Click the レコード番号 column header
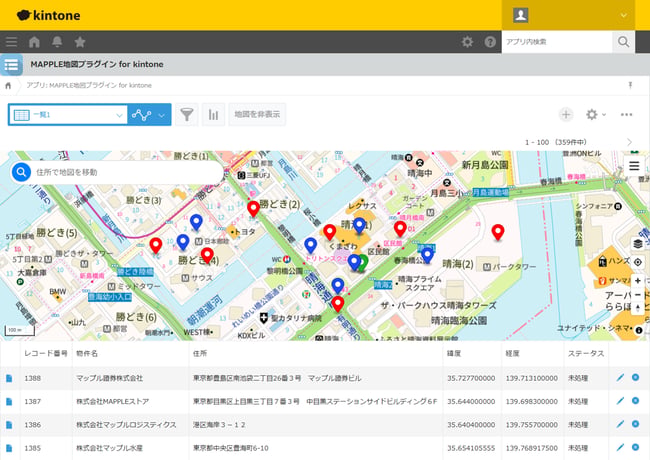 coord(46,353)
